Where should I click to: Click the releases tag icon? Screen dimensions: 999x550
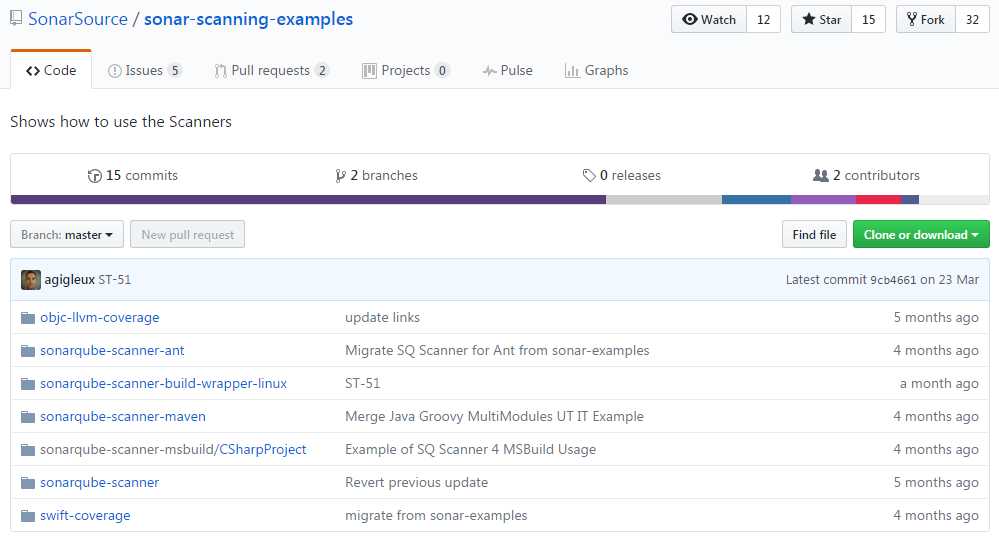click(x=589, y=175)
